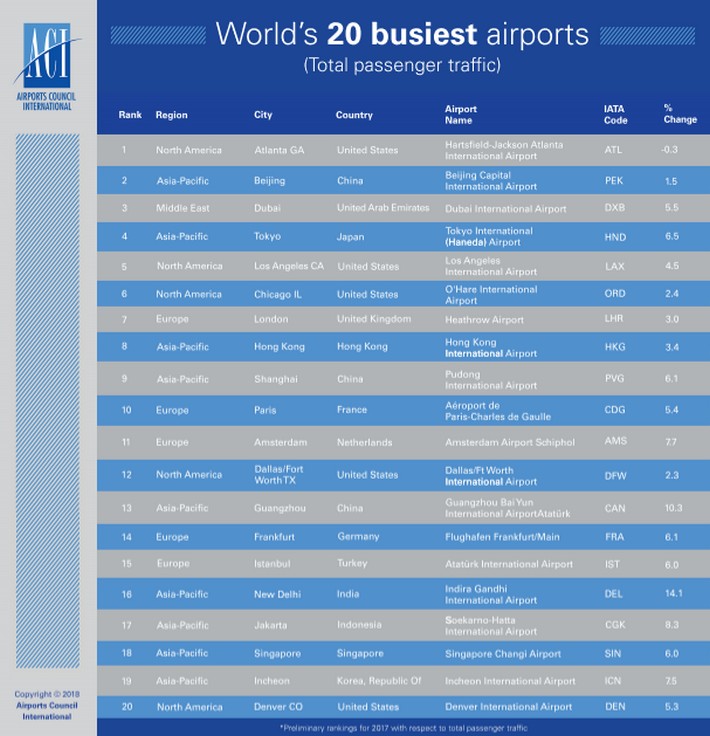This screenshot has height=736, width=710.
Task: Click the 'ATL' IATA code
Action: pos(613,150)
